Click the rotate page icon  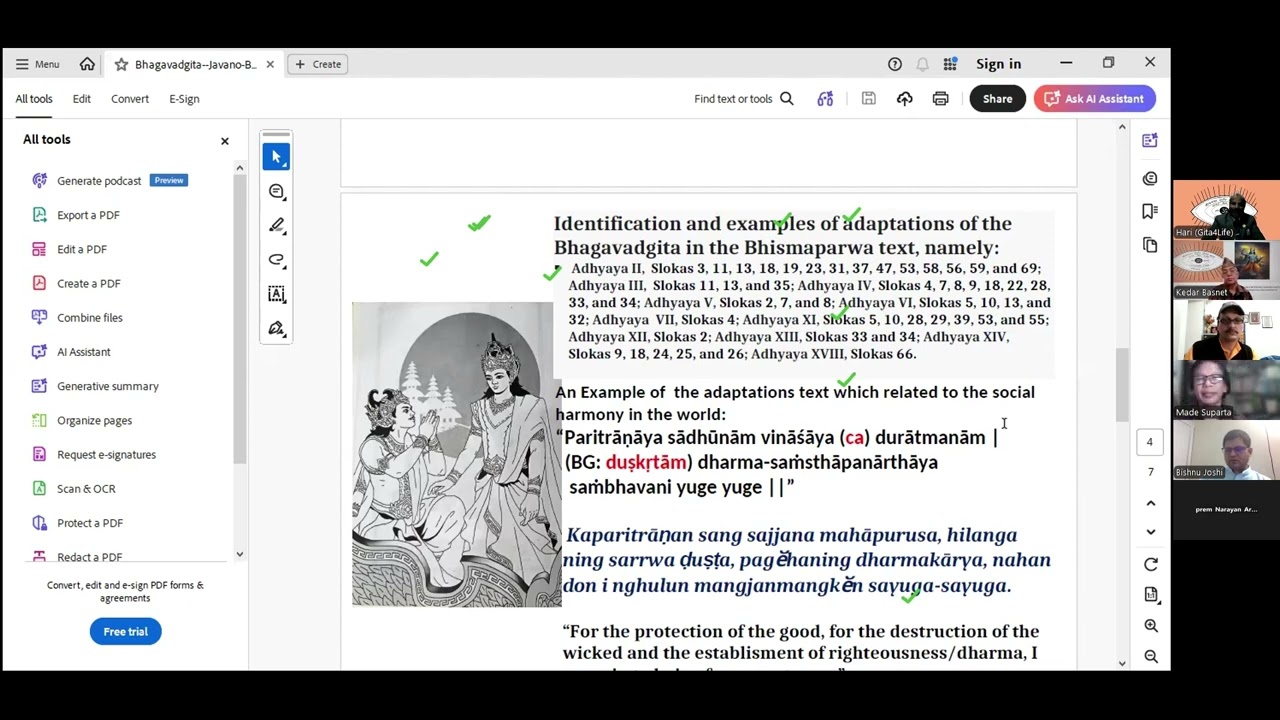1151,565
